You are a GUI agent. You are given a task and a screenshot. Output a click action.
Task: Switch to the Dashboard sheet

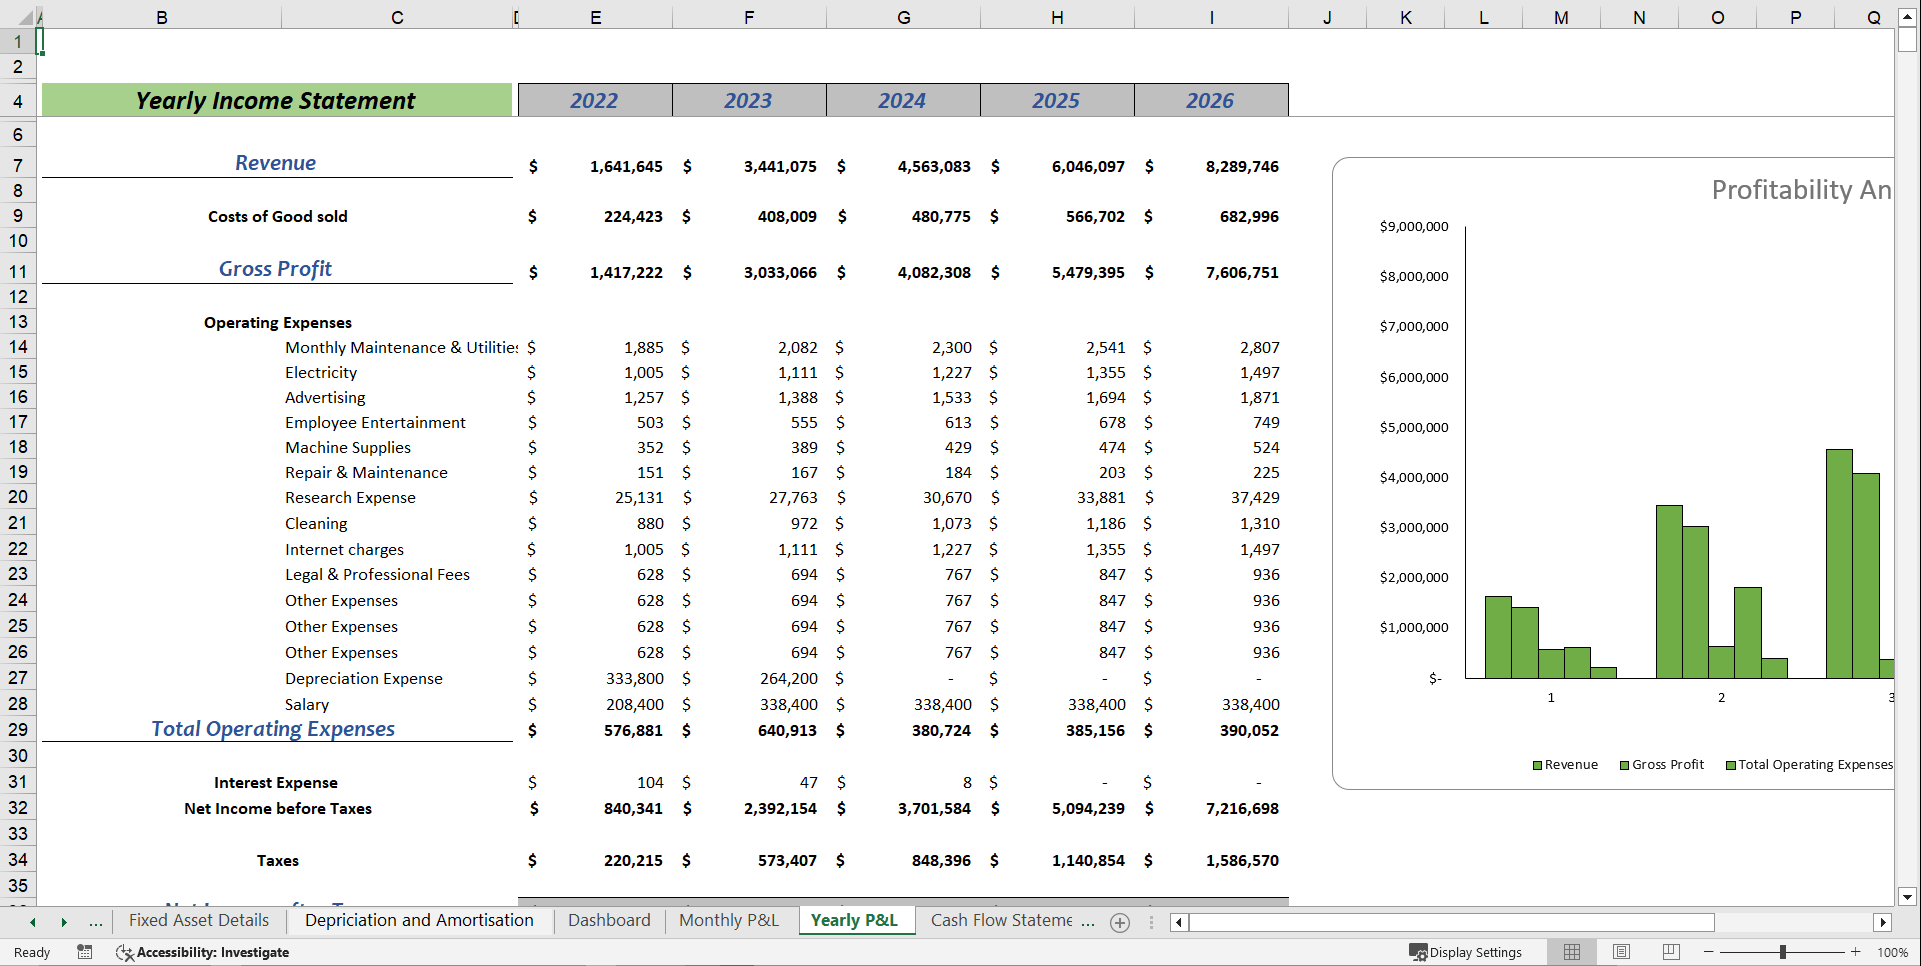tap(609, 920)
